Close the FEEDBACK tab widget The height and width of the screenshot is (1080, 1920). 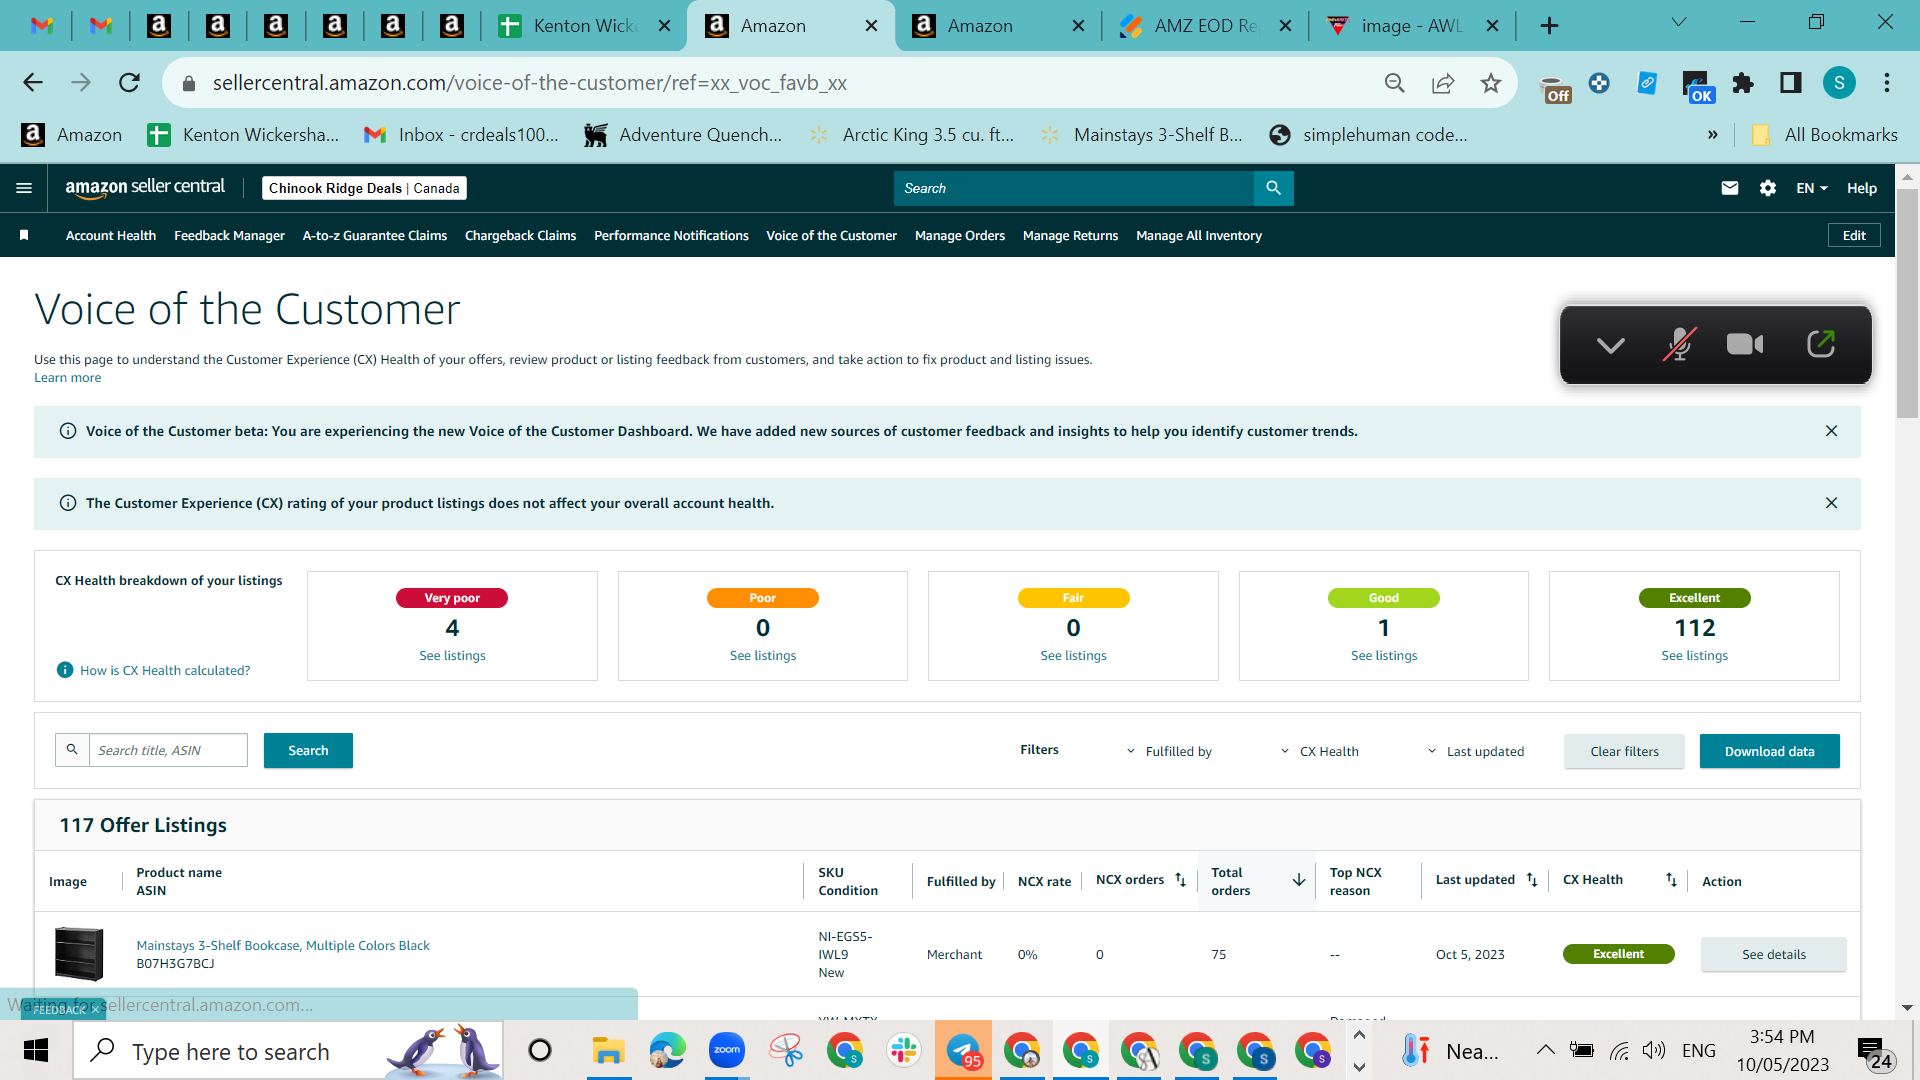95,1010
